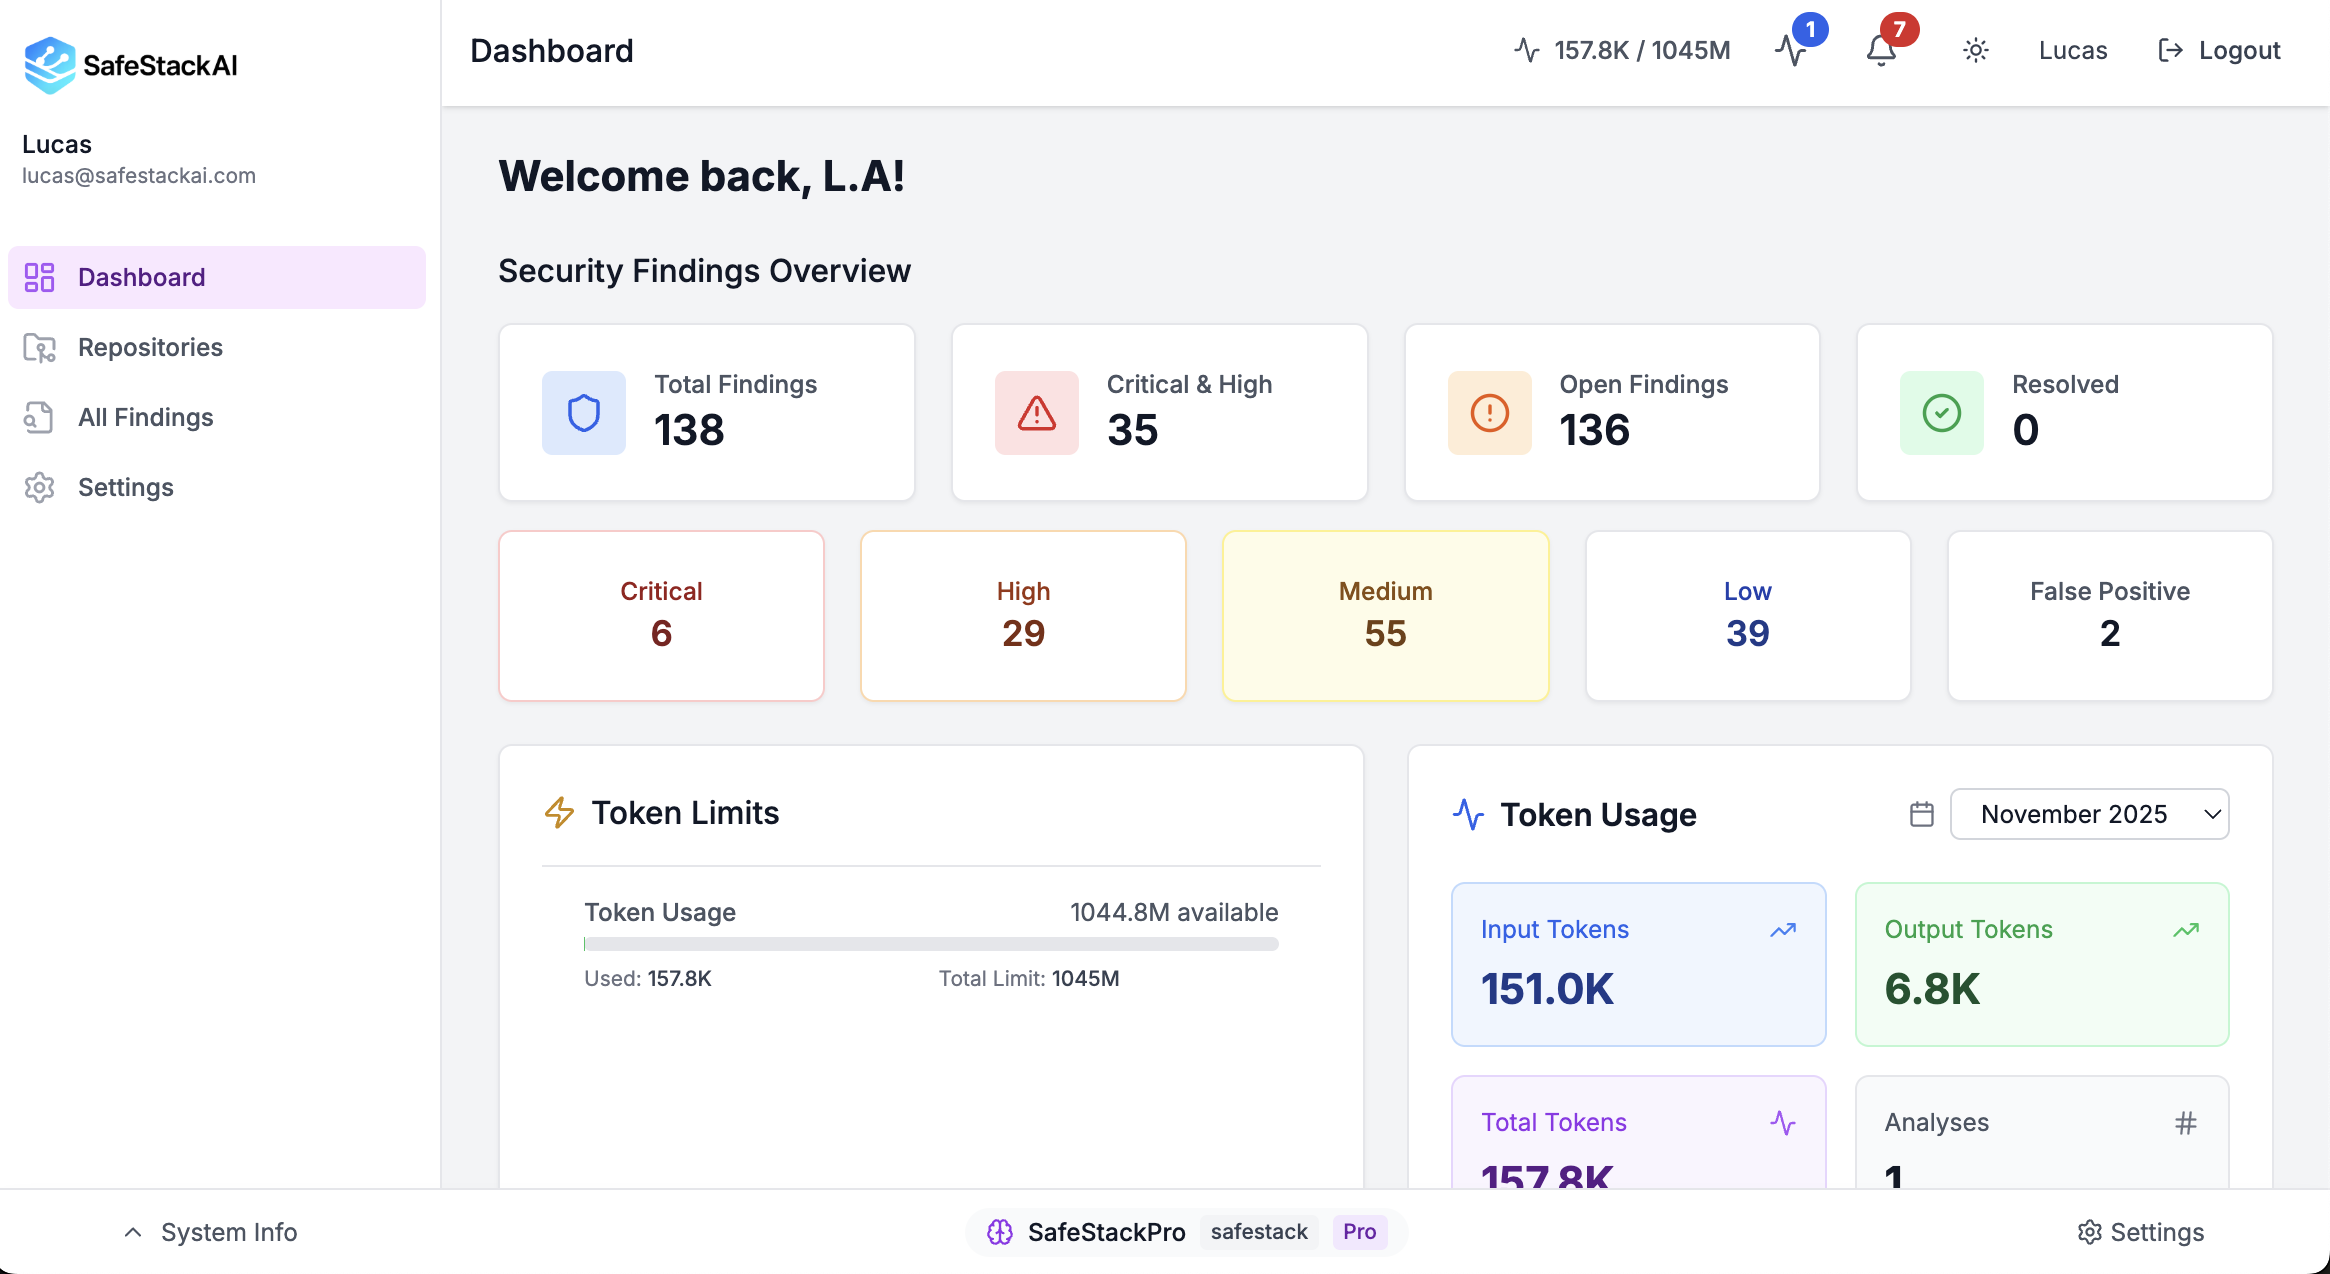Switch to the Repositories section

pos(150,347)
